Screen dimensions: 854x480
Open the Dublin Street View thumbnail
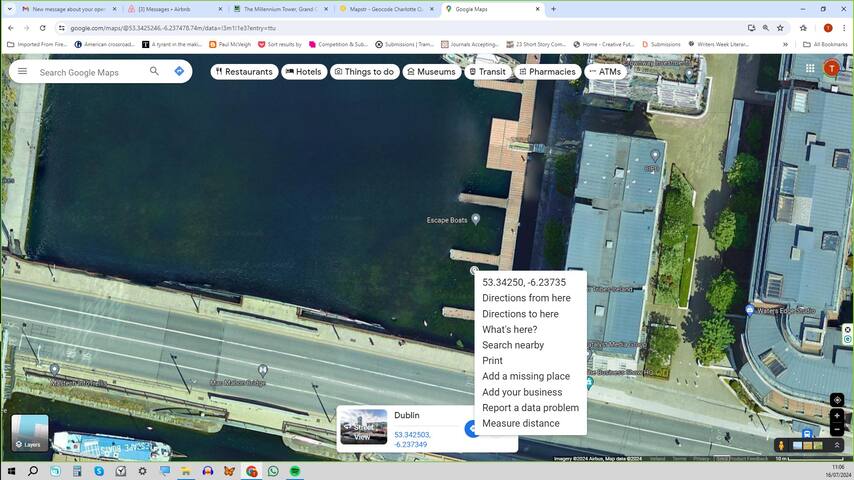pyautogui.click(x=363, y=427)
